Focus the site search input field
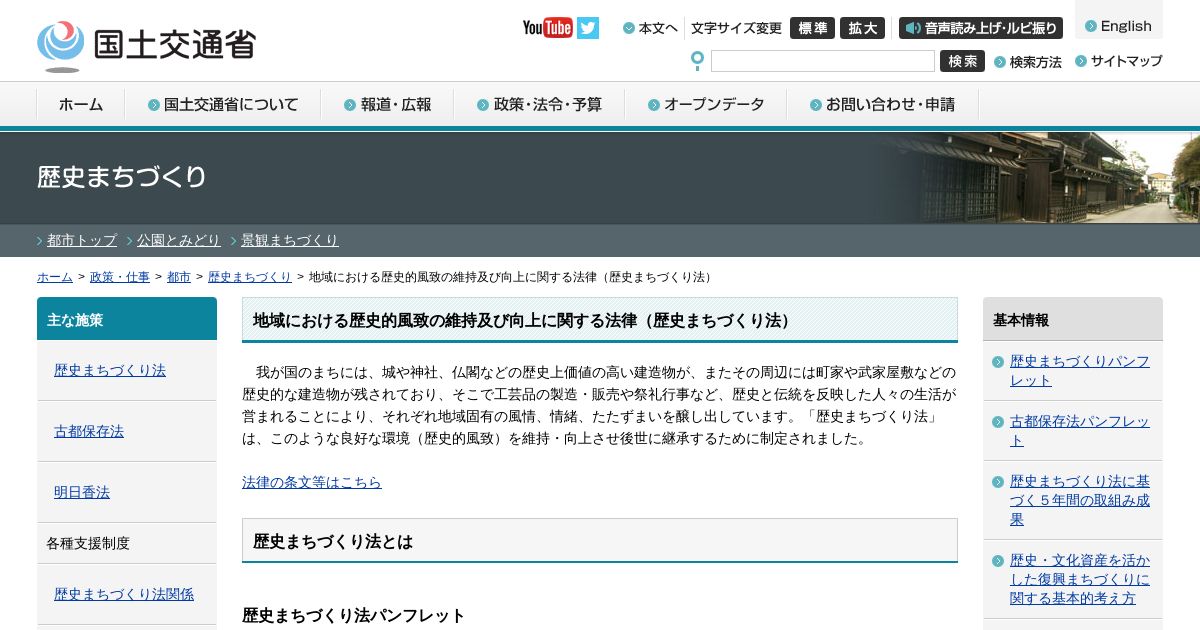The height and width of the screenshot is (630, 1200). (822, 61)
